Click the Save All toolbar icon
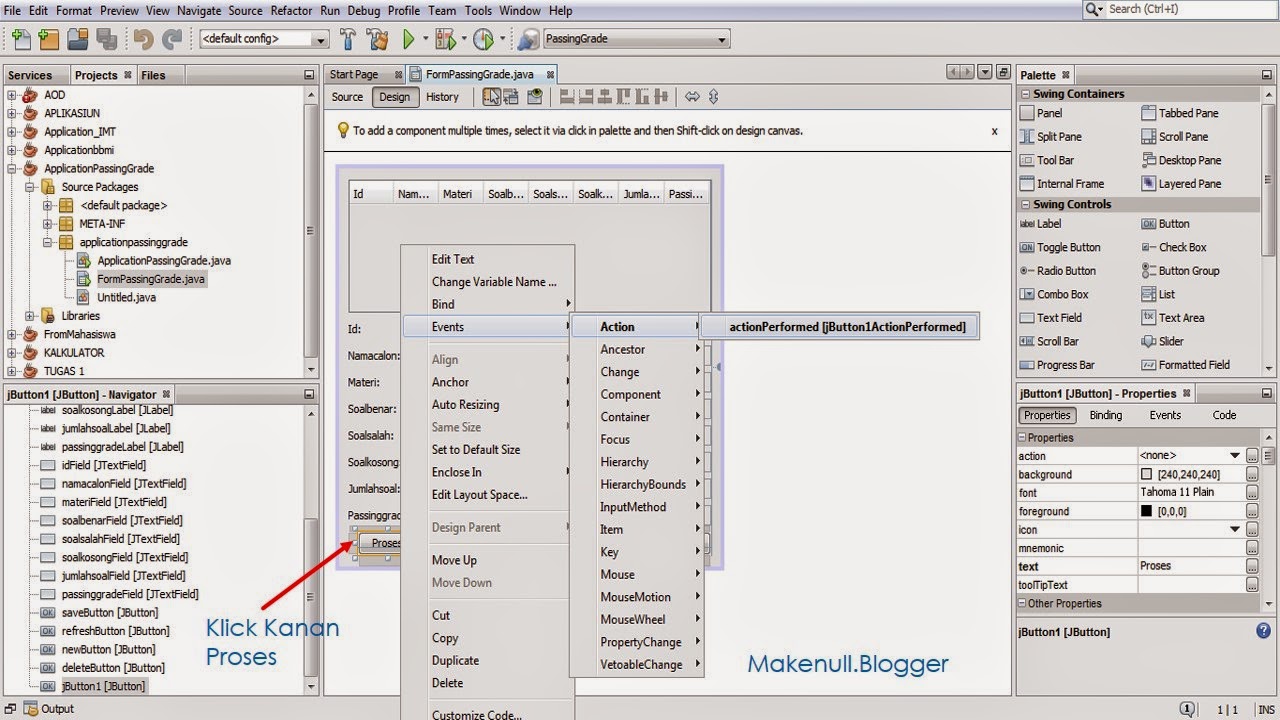Image resolution: width=1280 pixels, height=720 pixels. coord(106,39)
